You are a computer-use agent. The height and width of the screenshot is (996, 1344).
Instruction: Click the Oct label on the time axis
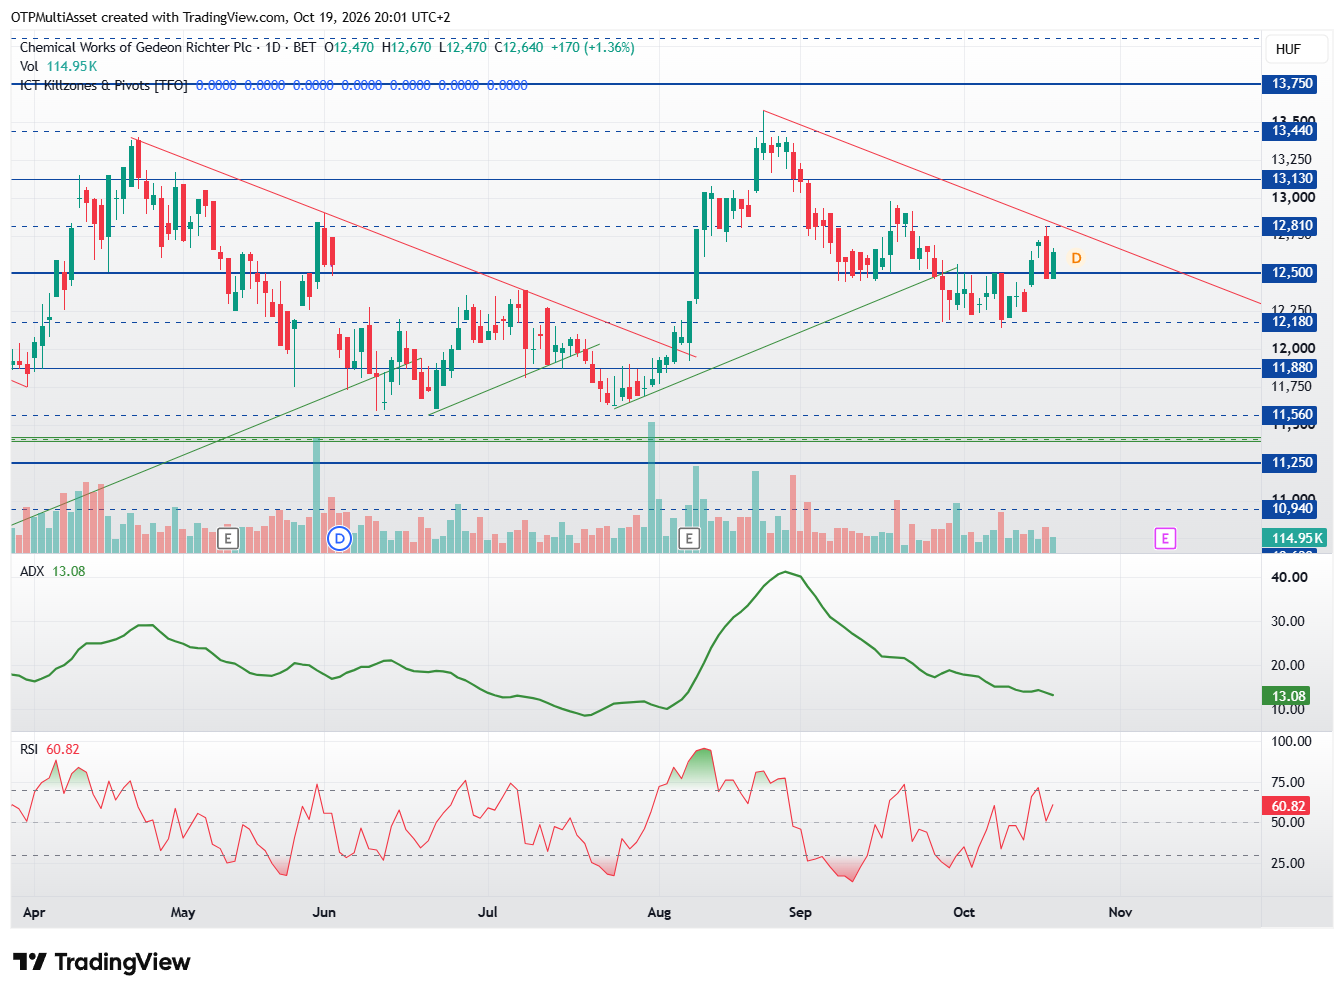coord(964,912)
